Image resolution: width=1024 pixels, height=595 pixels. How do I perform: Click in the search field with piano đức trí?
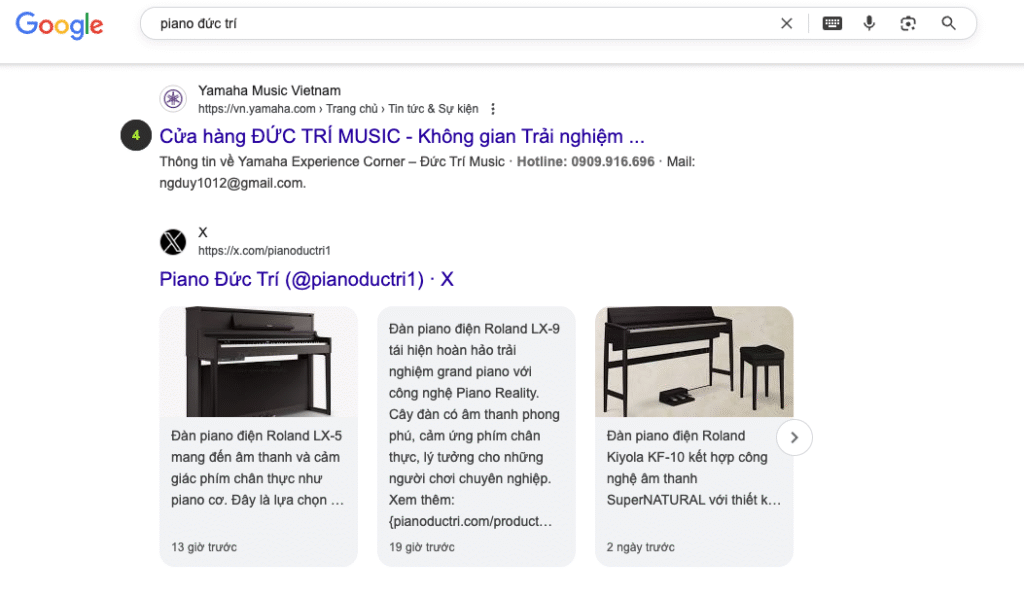coord(450,24)
